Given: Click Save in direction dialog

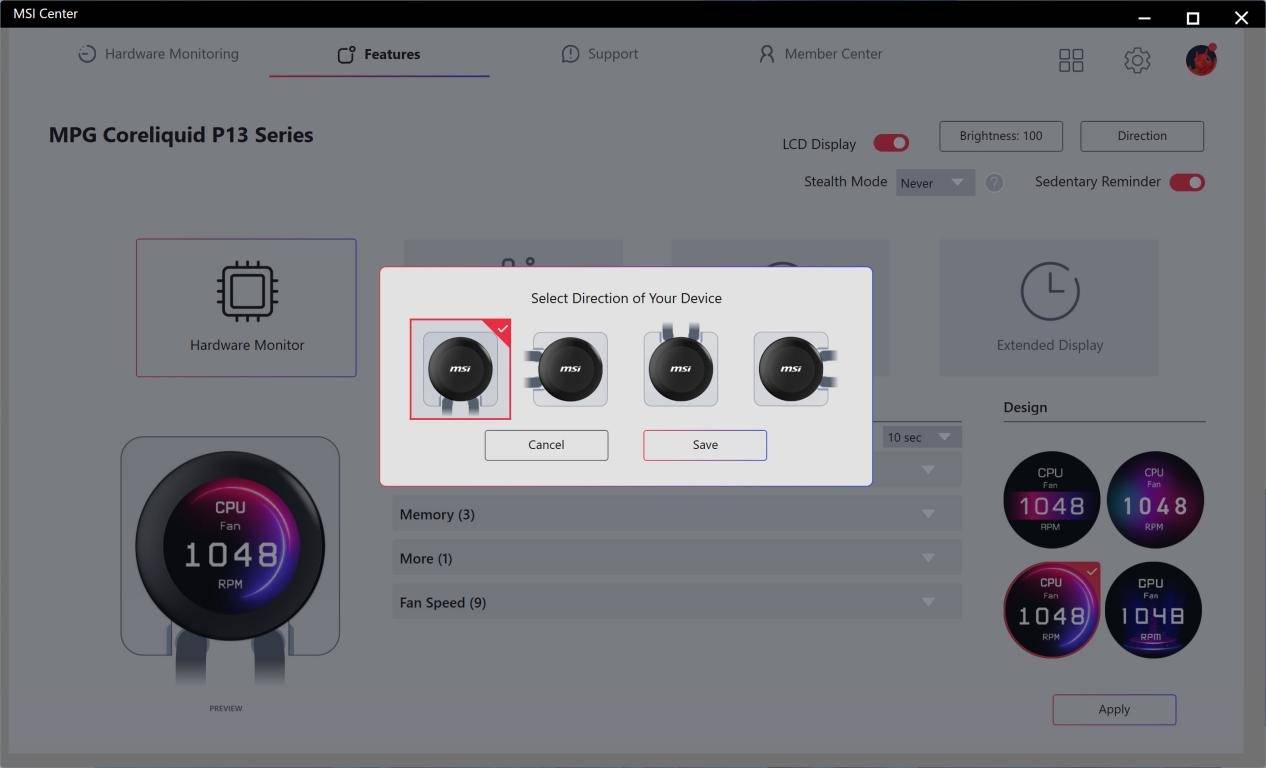Looking at the screenshot, I should 705,445.
